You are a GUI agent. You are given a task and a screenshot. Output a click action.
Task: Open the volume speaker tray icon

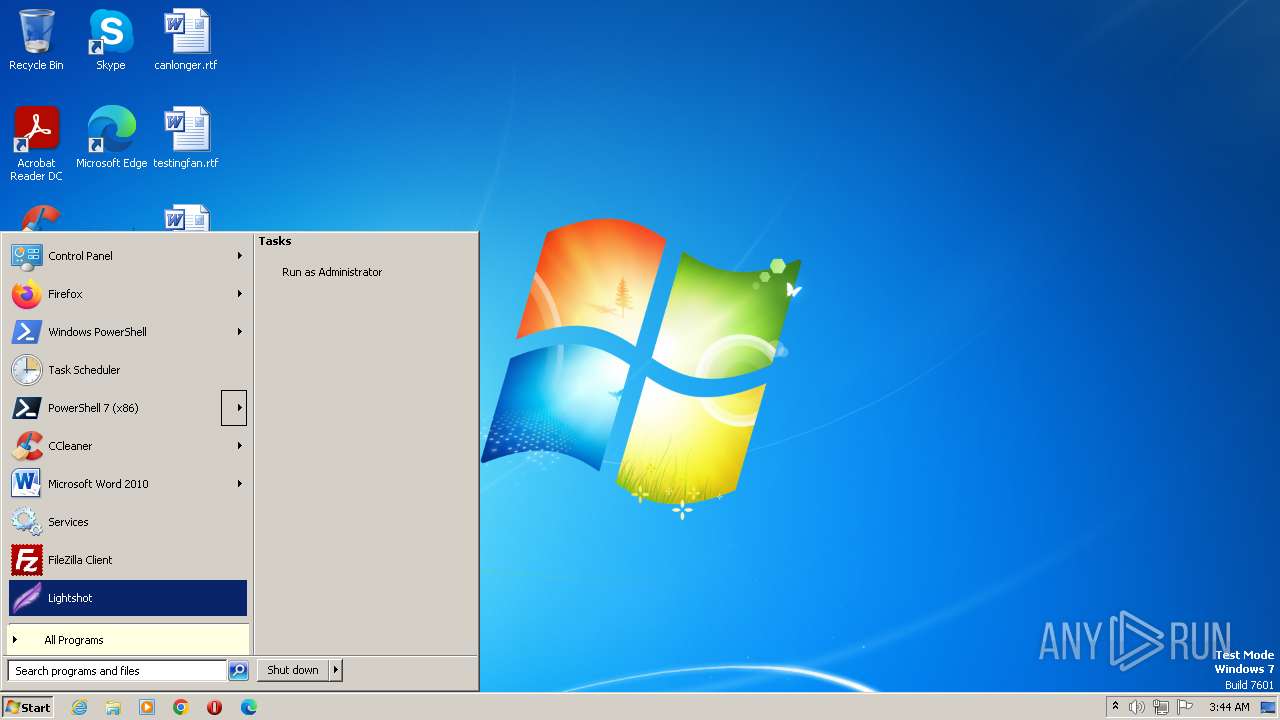point(1137,707)
